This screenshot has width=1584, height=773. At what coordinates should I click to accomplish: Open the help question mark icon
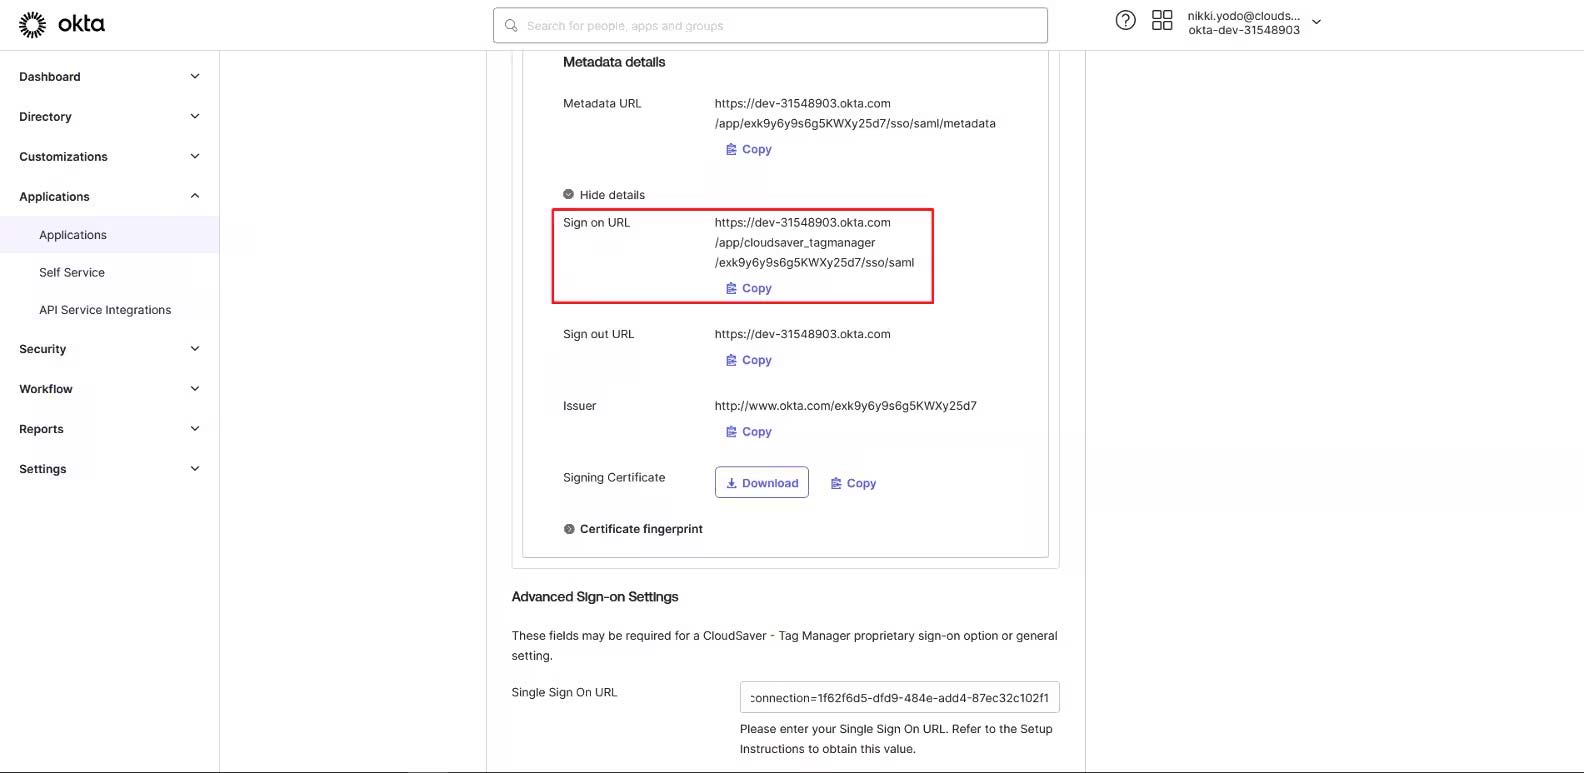(1125, 21)
